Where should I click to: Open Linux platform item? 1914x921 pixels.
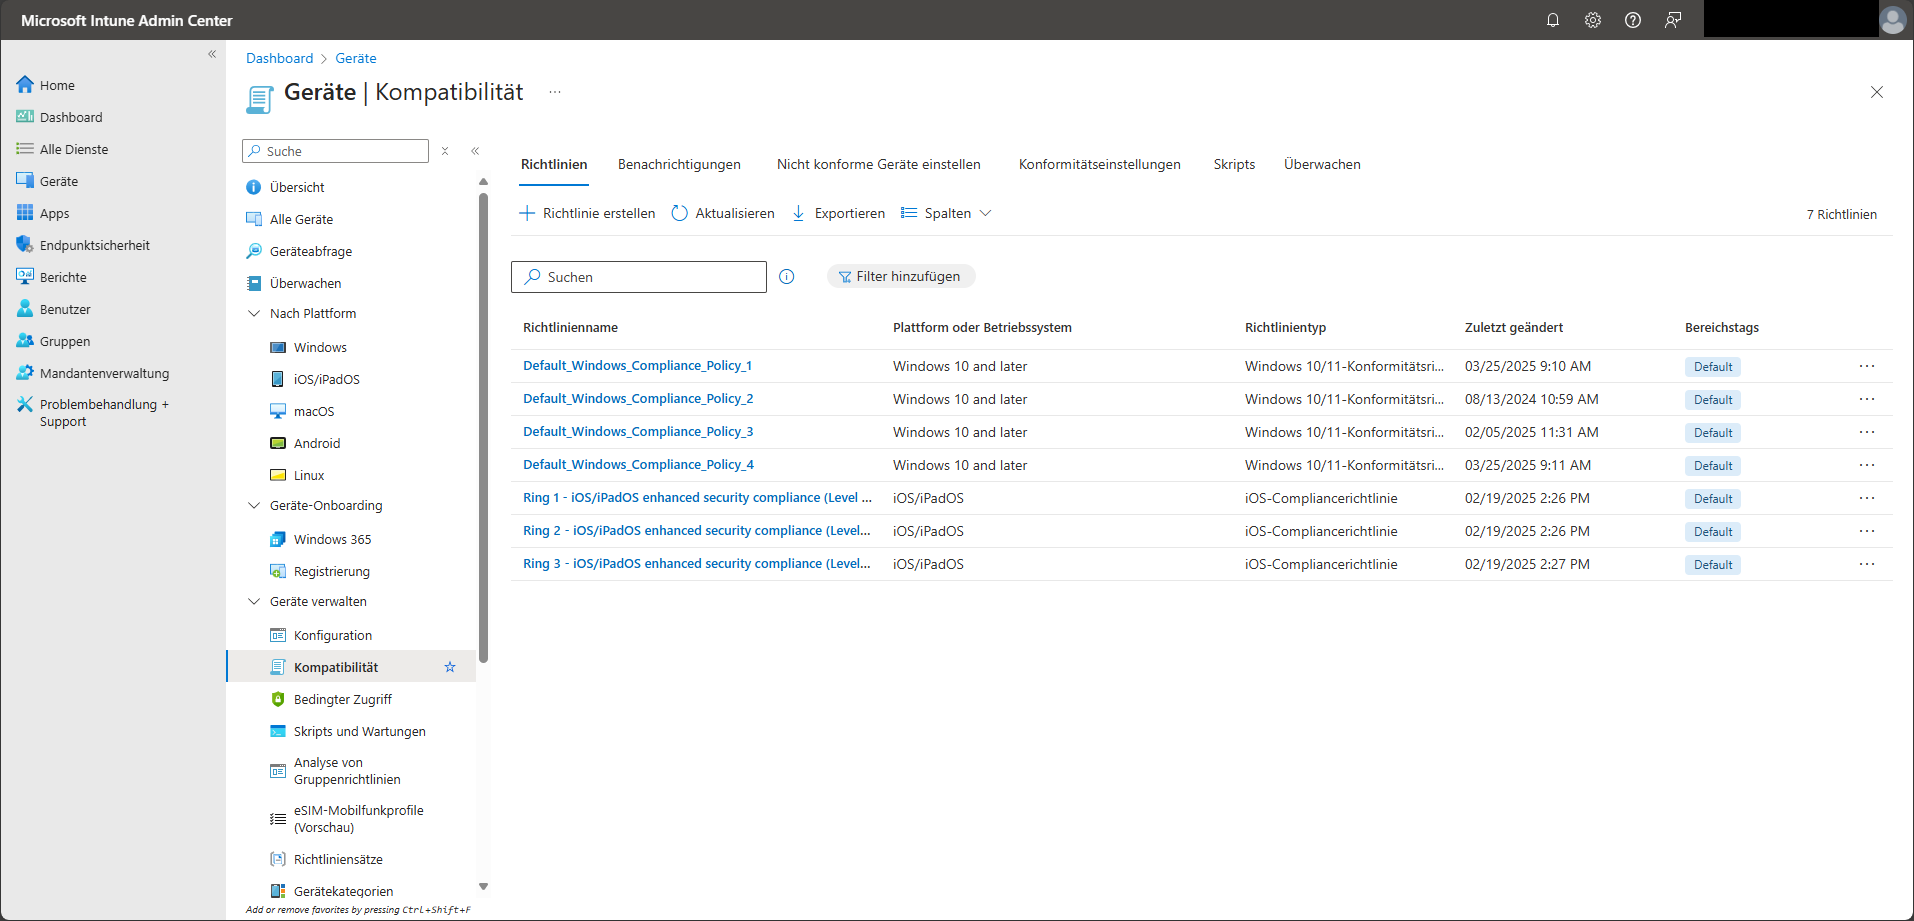click(309, 475)
